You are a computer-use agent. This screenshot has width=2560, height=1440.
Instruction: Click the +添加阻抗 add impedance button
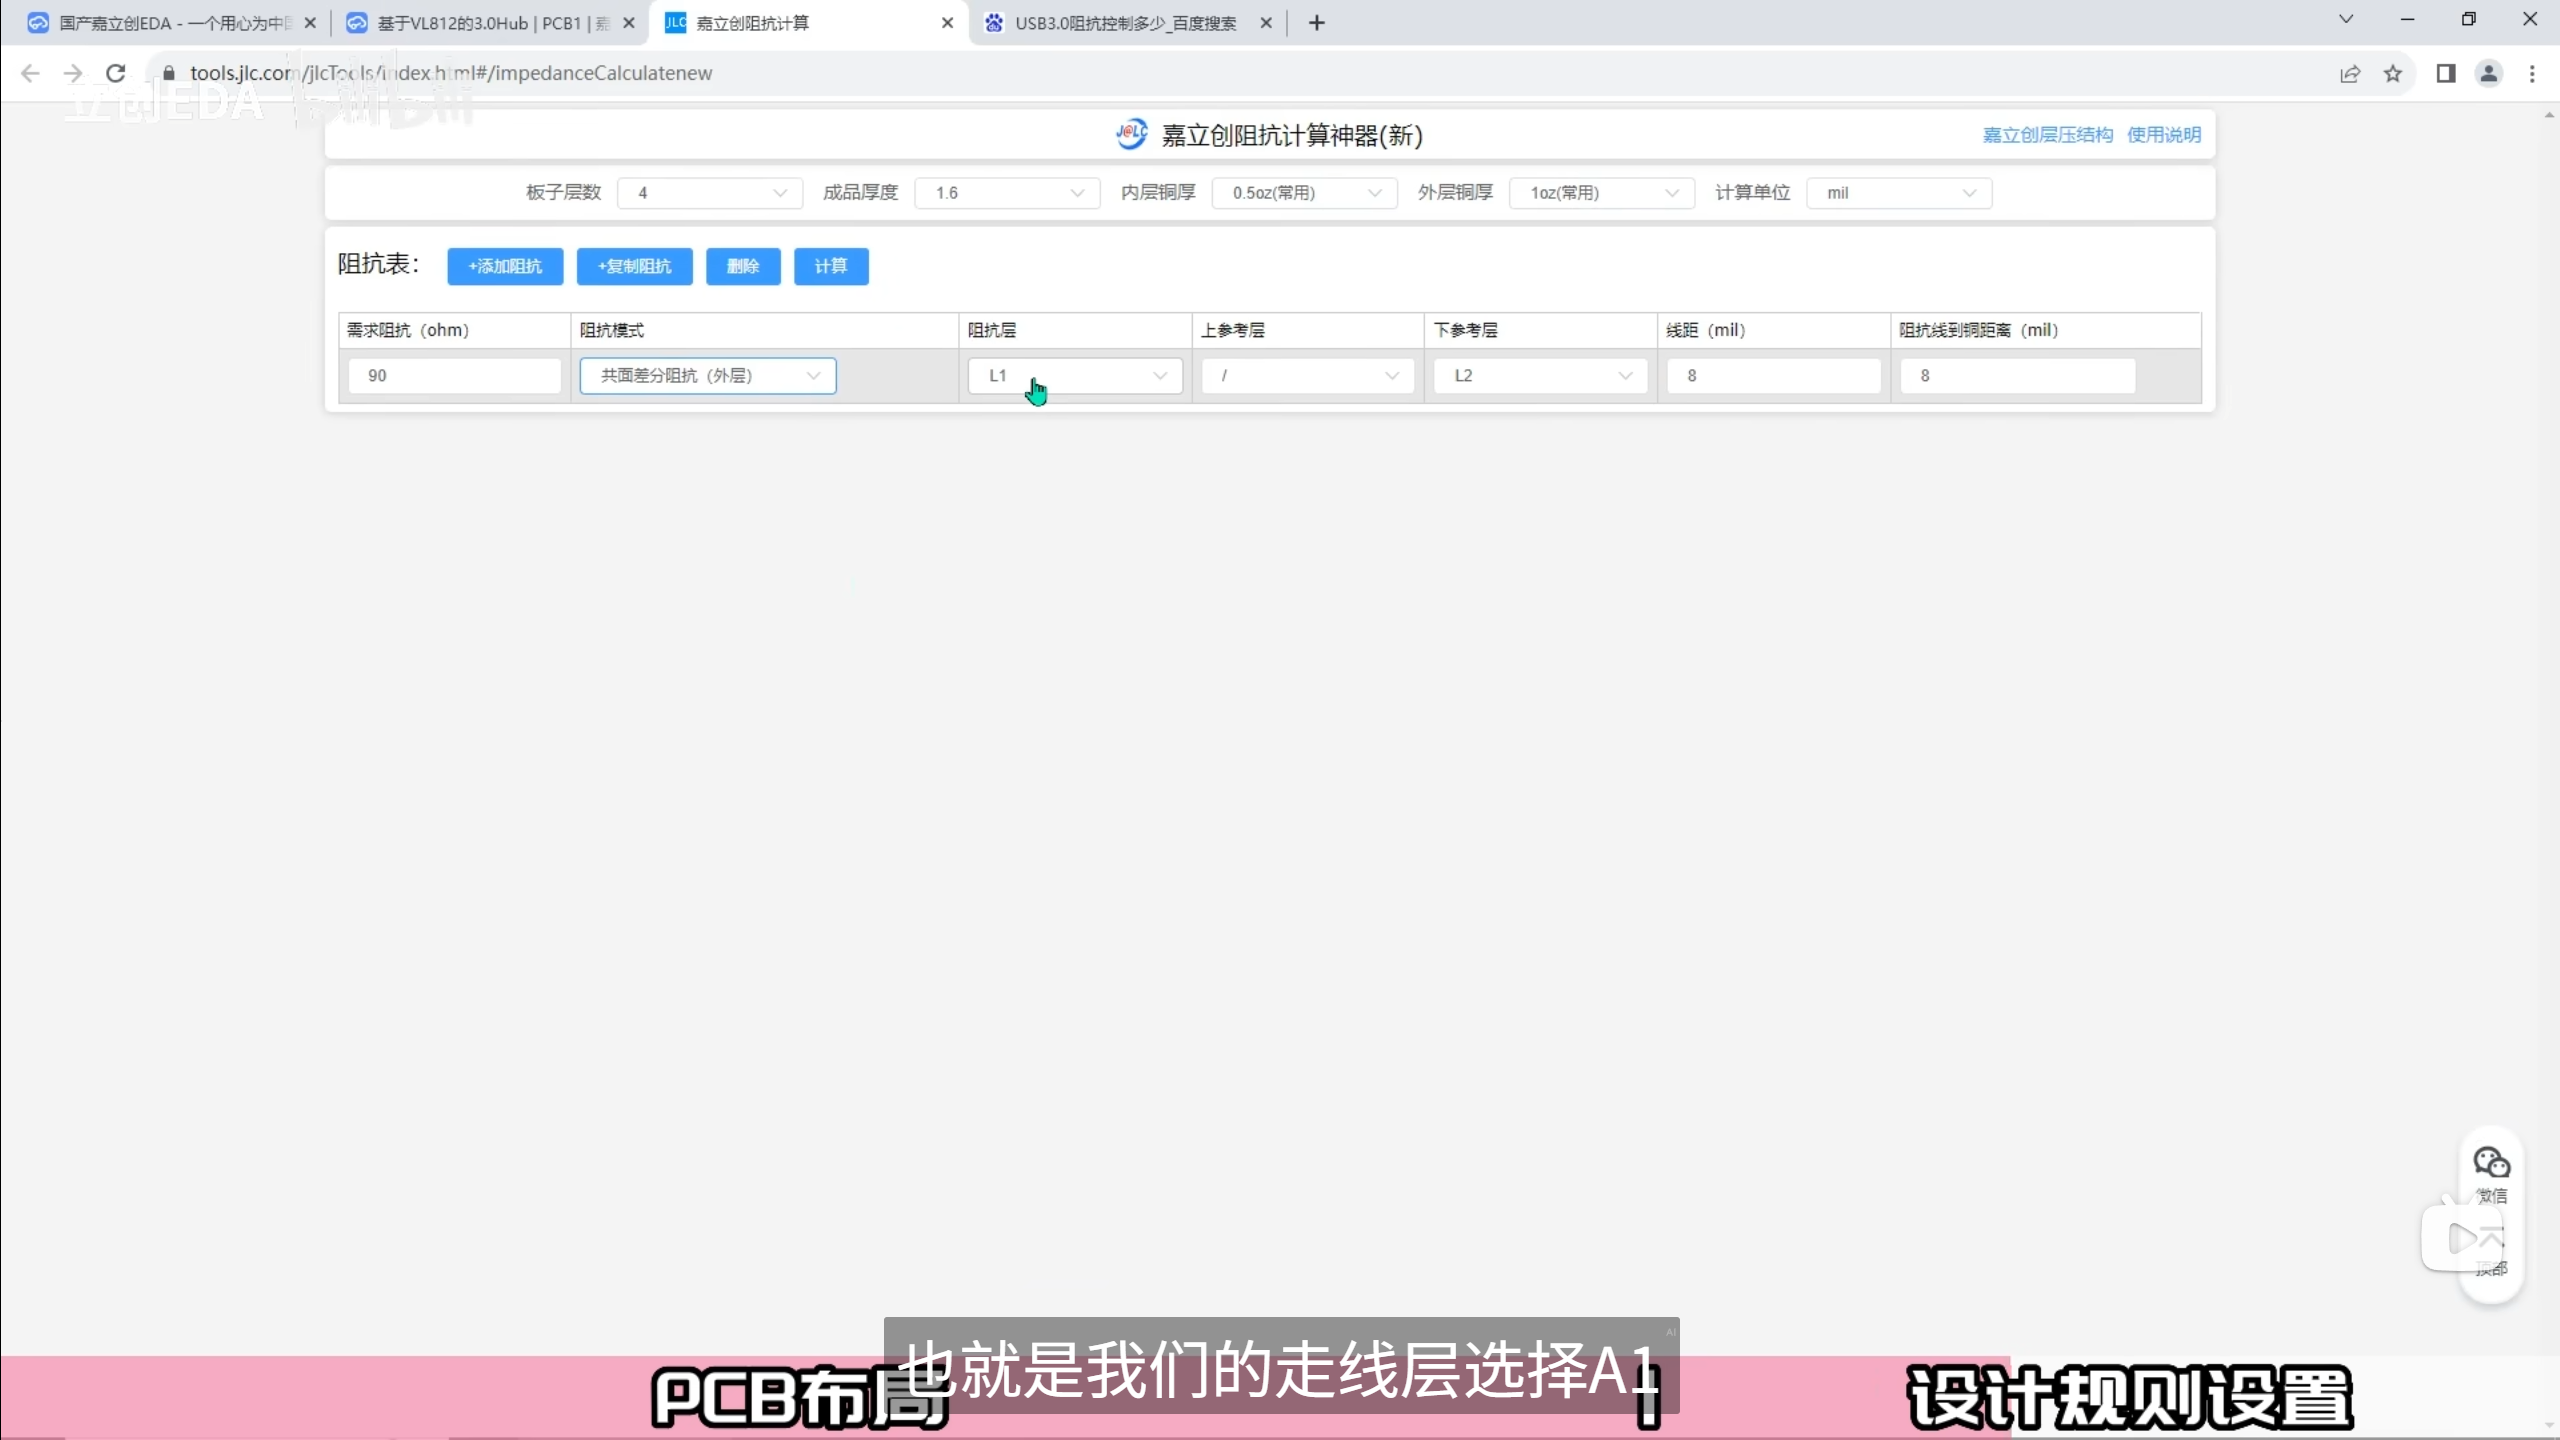[x=505, y=266]
